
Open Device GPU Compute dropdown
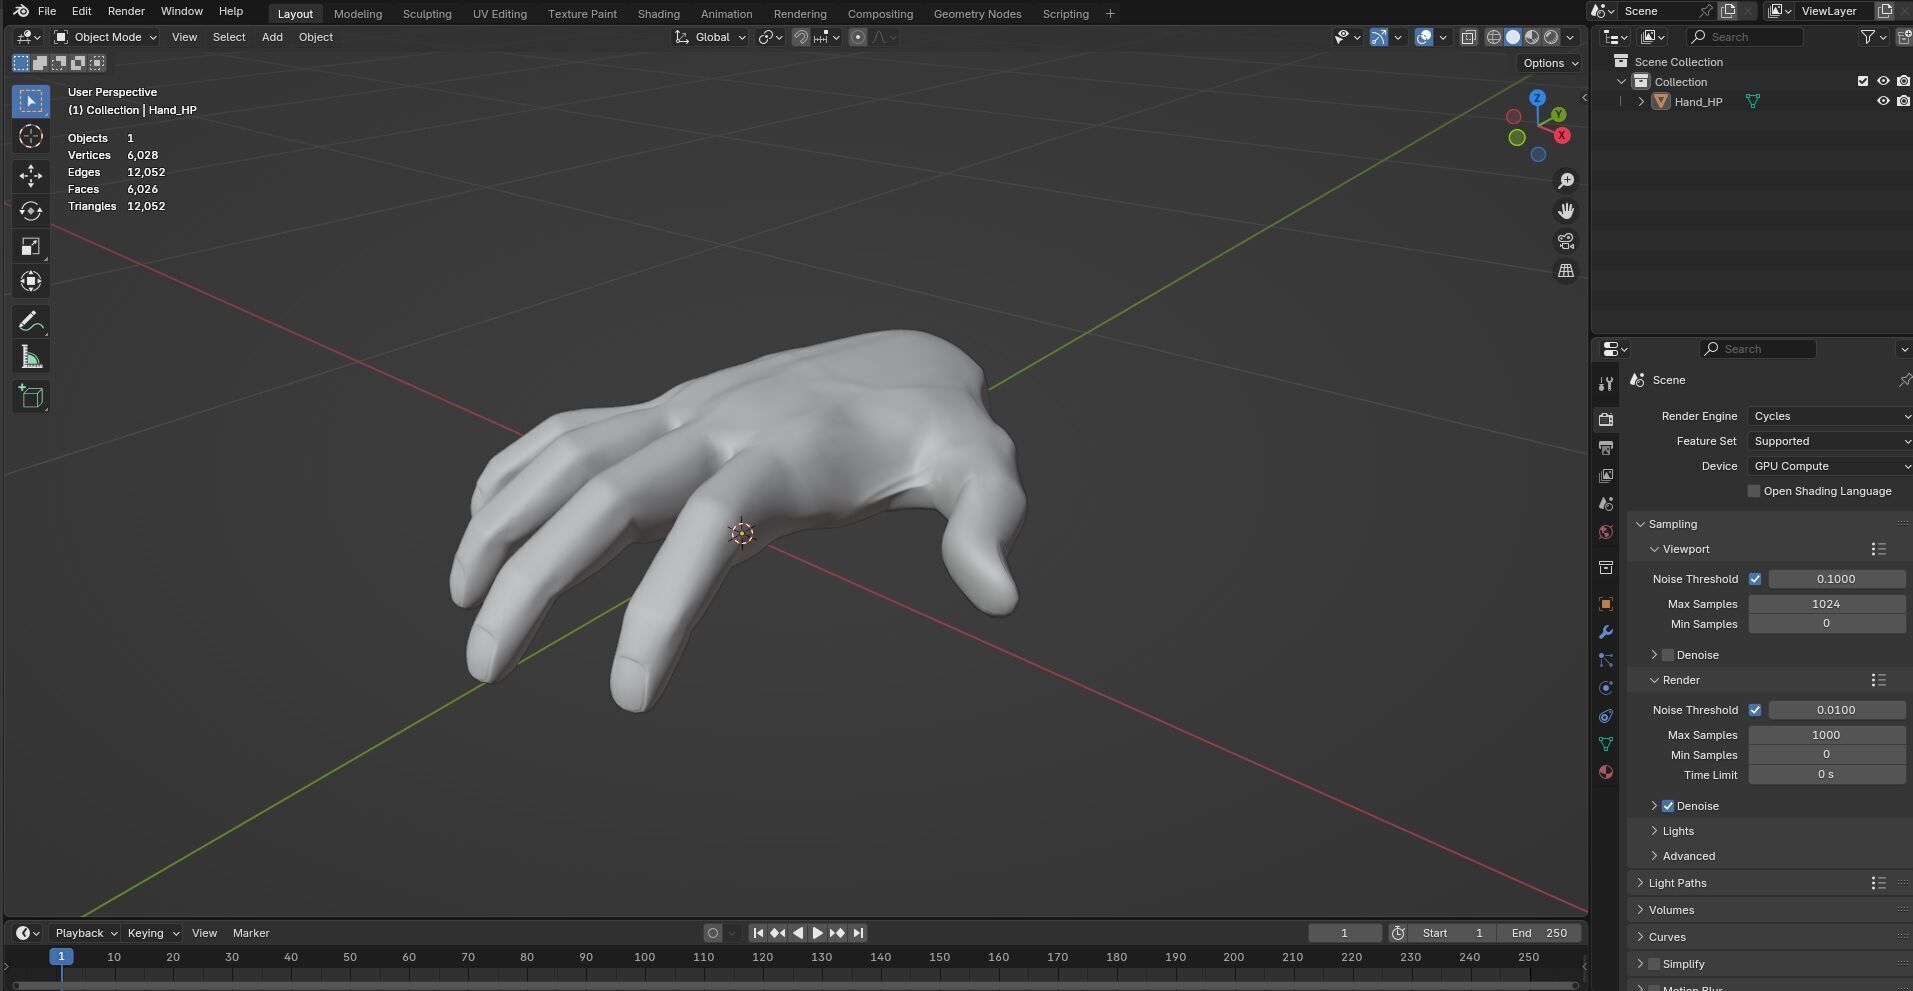point(1829,466)
